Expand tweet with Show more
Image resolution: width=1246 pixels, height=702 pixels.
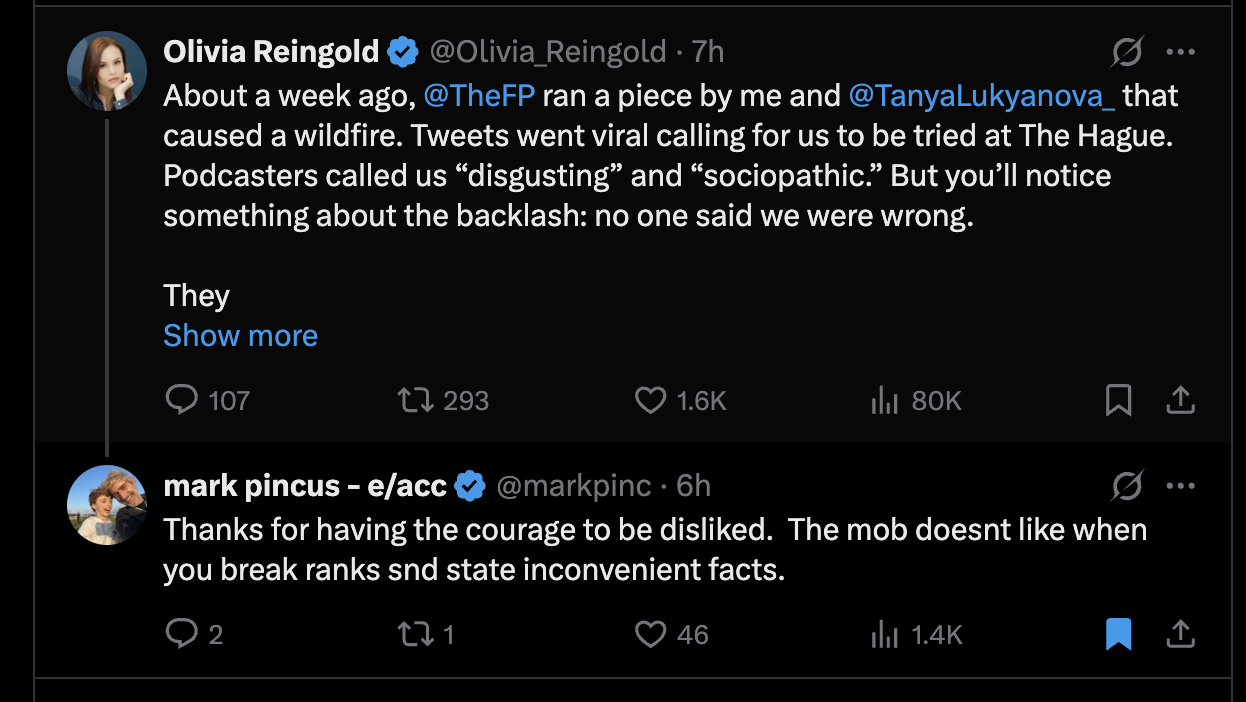tap(240, 336)
